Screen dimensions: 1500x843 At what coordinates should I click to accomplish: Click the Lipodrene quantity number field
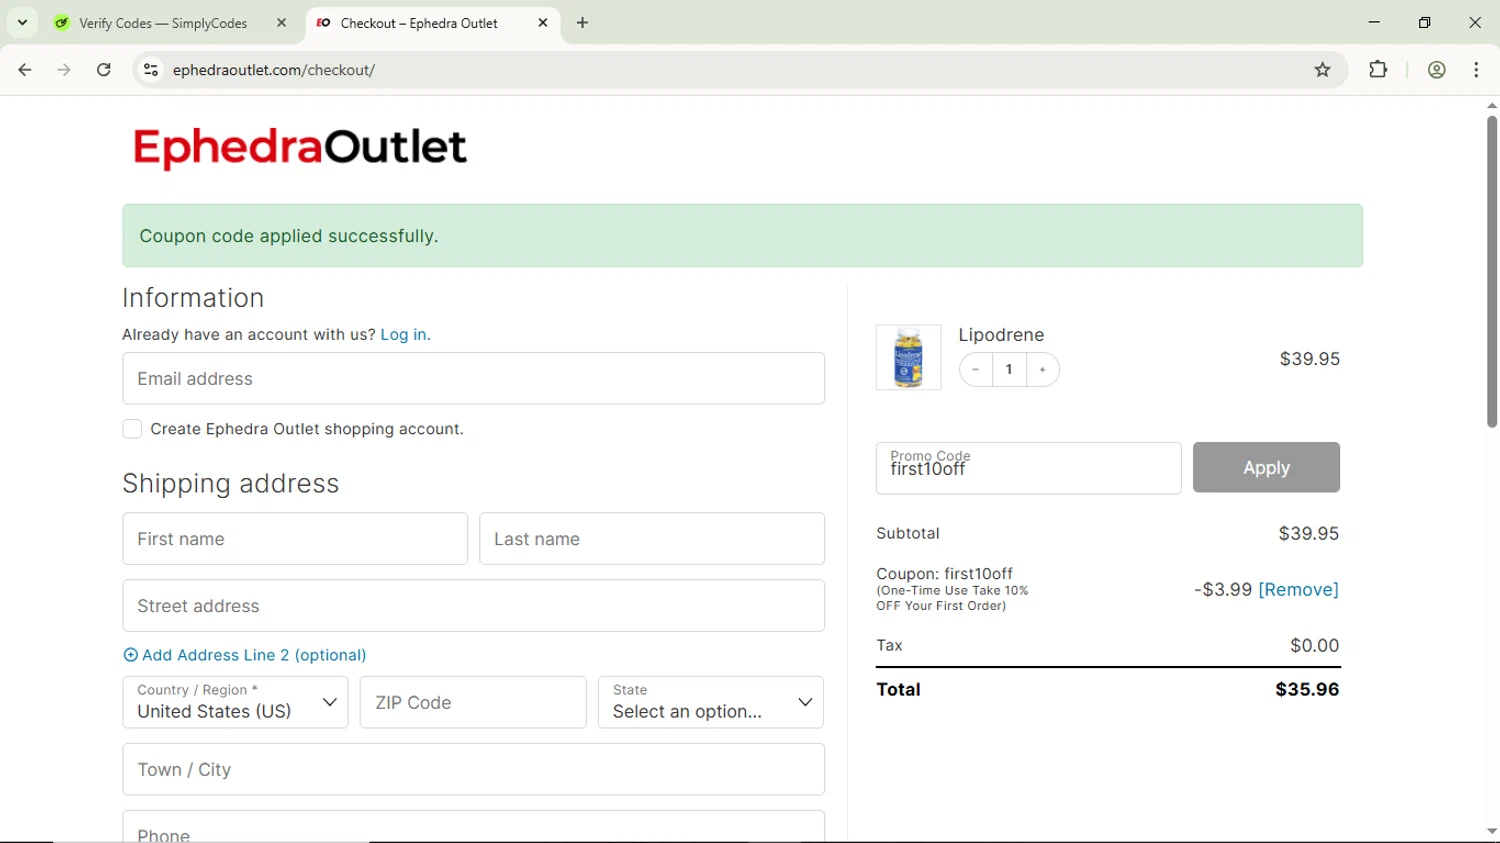(x=1009, y=370)
